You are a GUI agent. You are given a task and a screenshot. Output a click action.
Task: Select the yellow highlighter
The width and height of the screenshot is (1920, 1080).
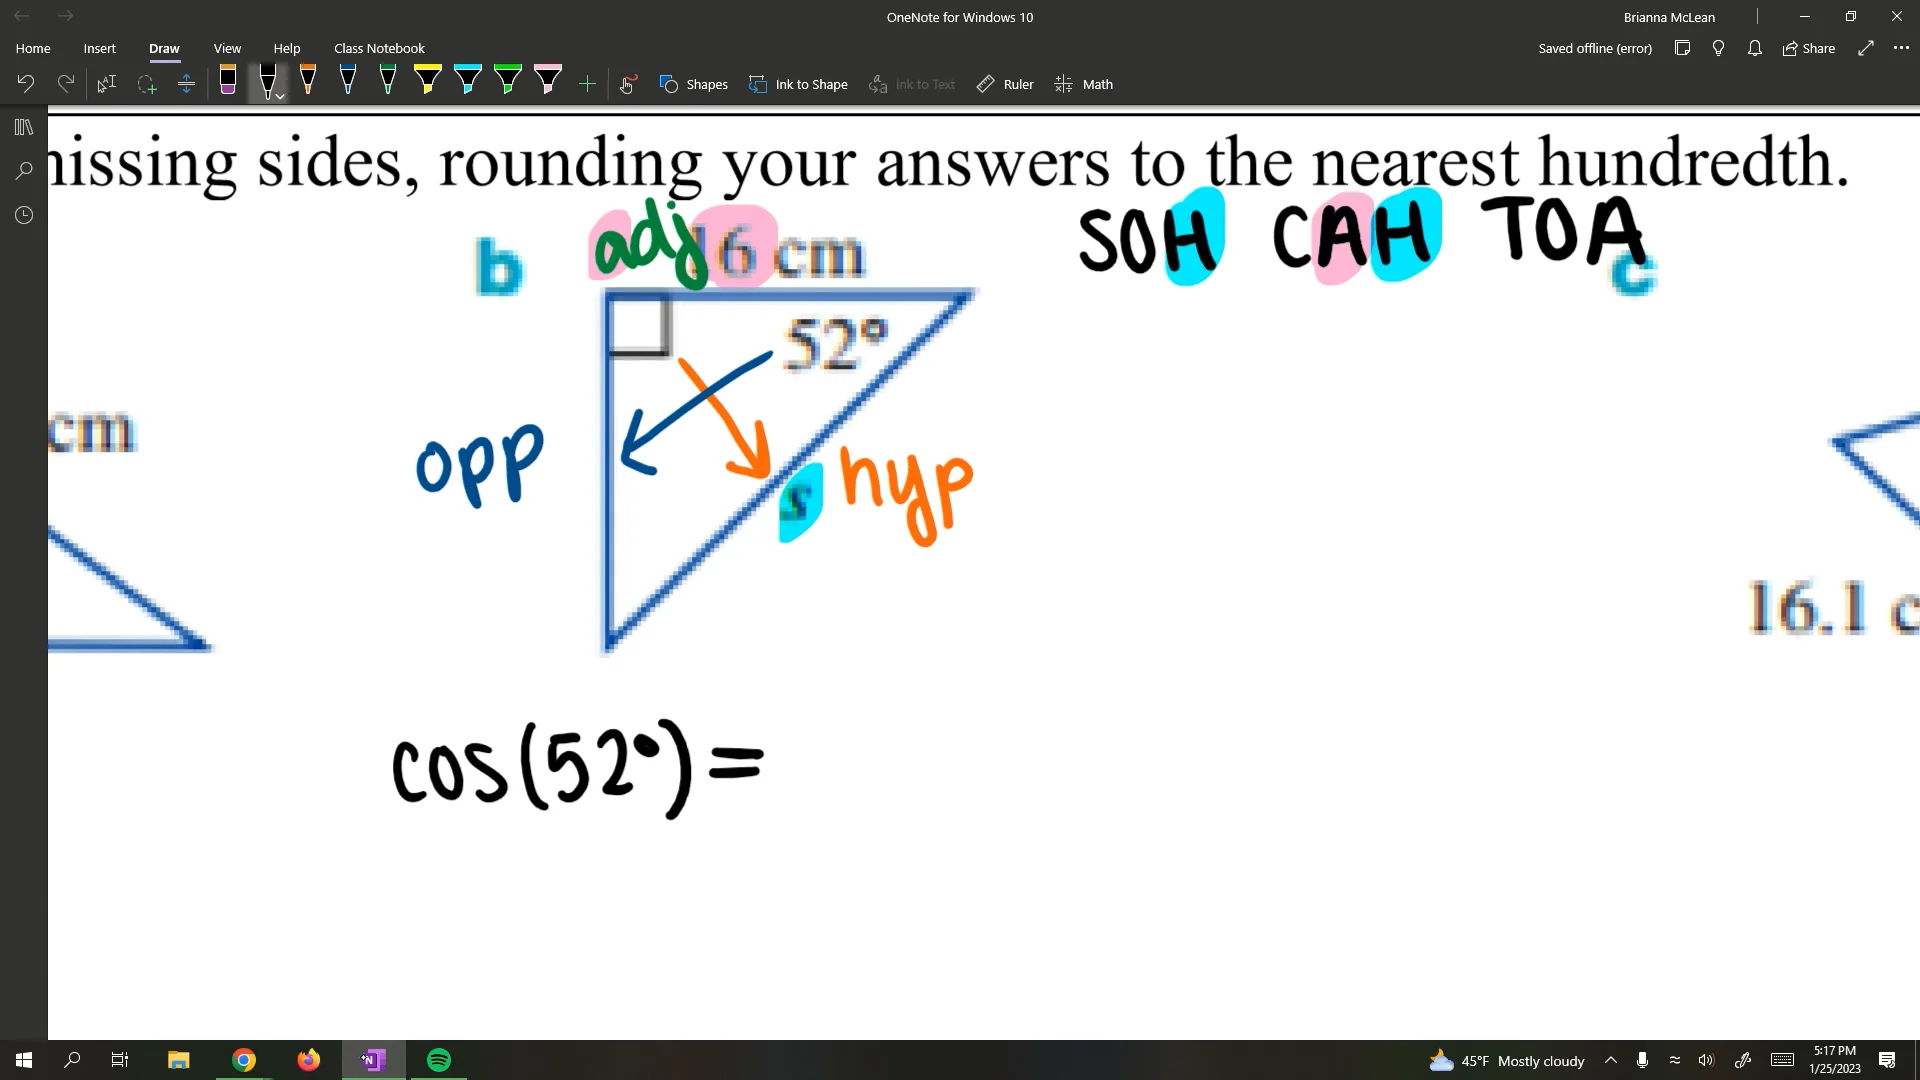[428, 80]
